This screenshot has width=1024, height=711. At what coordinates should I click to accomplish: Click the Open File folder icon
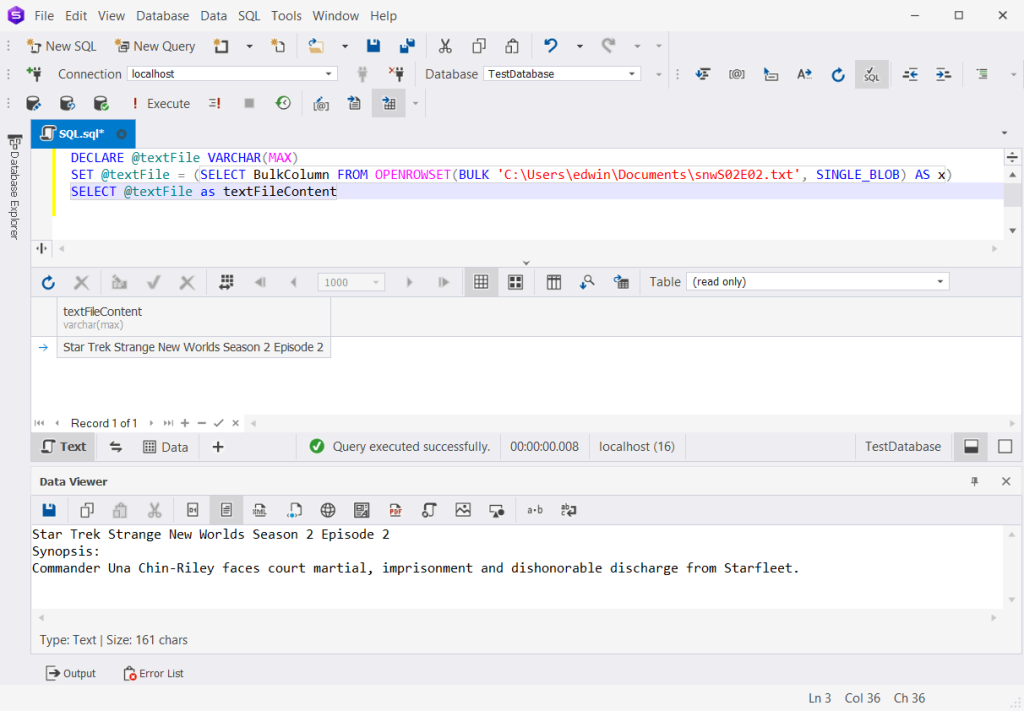(x=316, y=46)
